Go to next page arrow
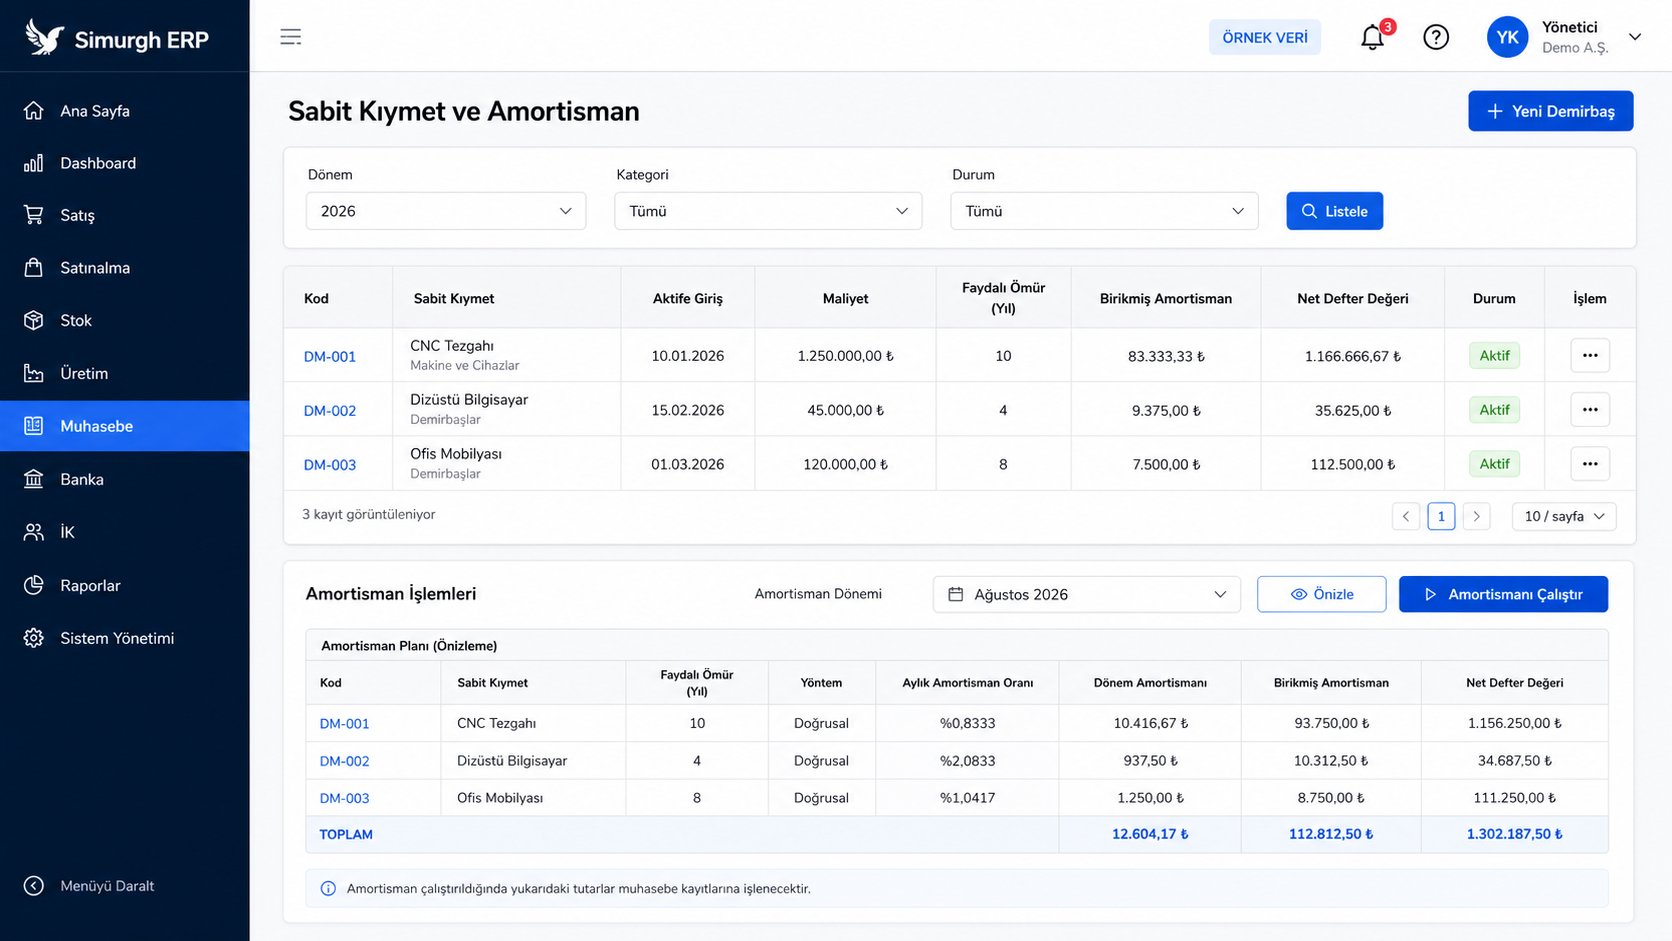This screenshot has width=1672, height=941. tap(1476, 516)
